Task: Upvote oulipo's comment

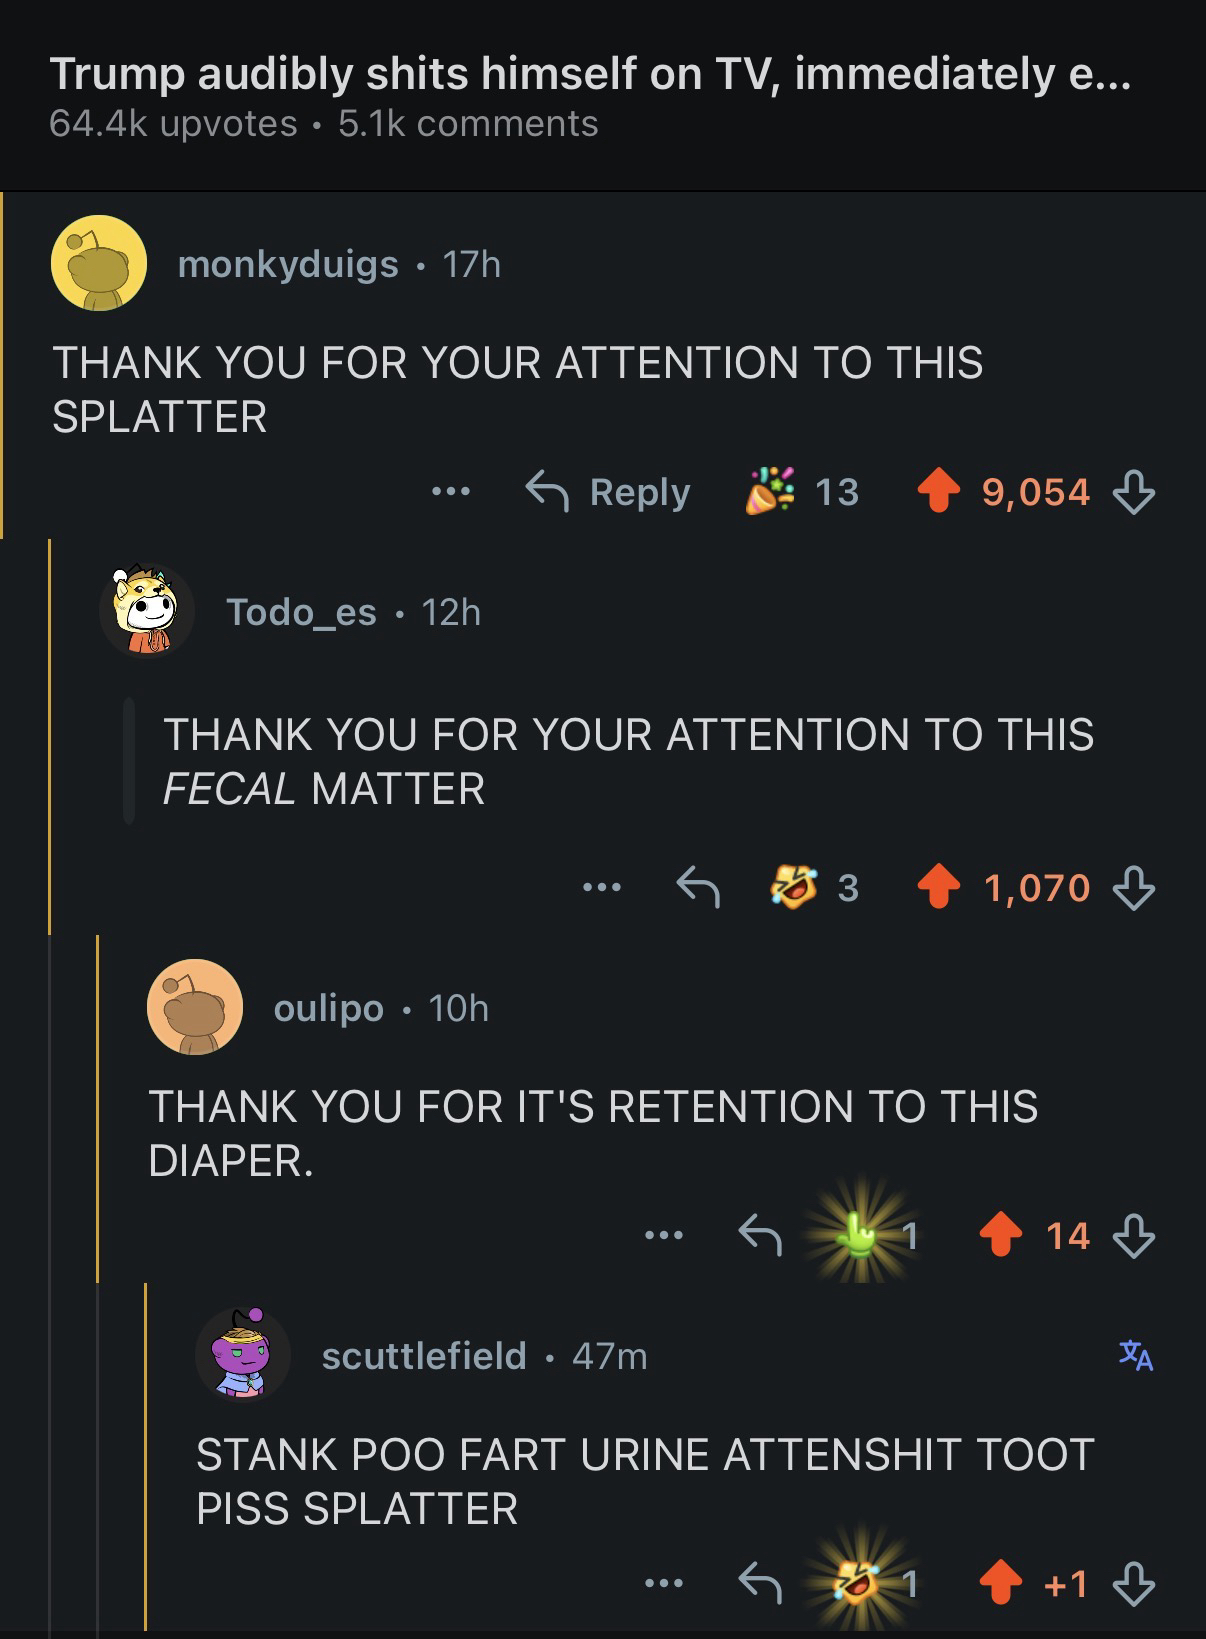Action: tap(1001, 1236)
